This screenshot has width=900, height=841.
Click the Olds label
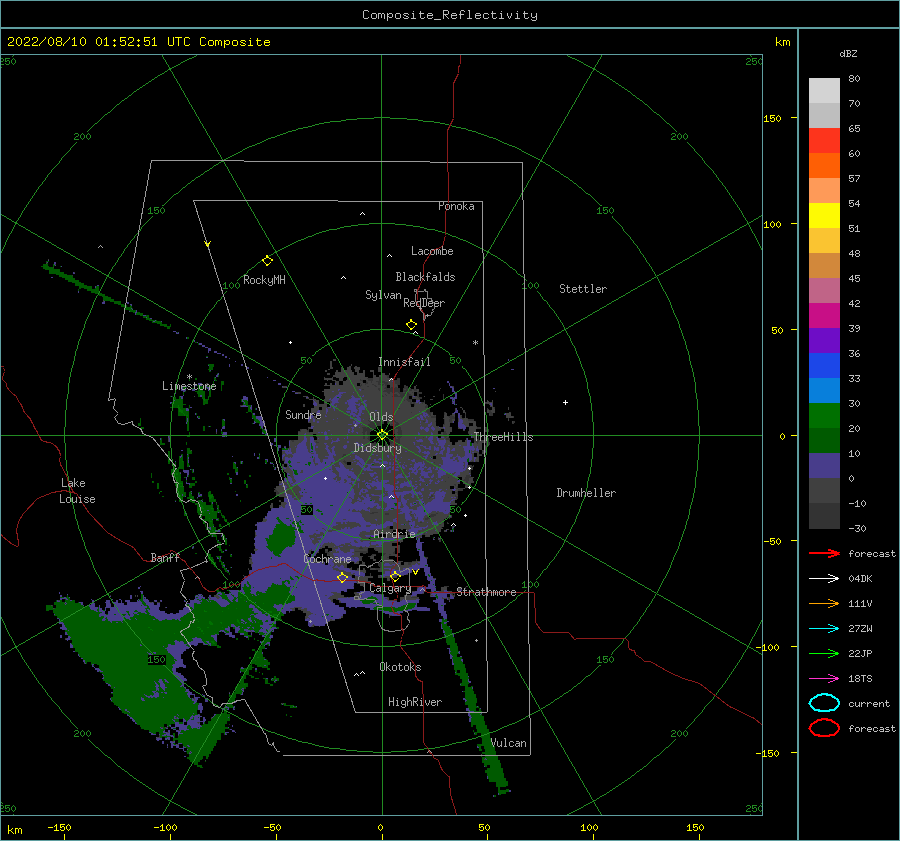point(381,417)
